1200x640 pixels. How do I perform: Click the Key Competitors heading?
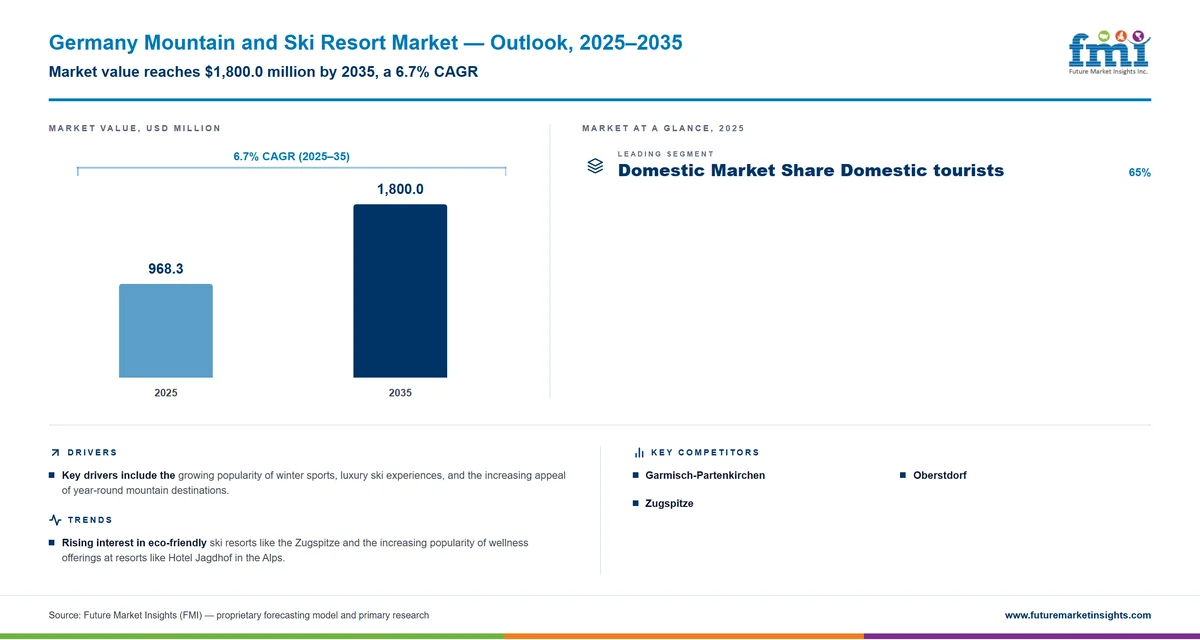pos(705,453)
